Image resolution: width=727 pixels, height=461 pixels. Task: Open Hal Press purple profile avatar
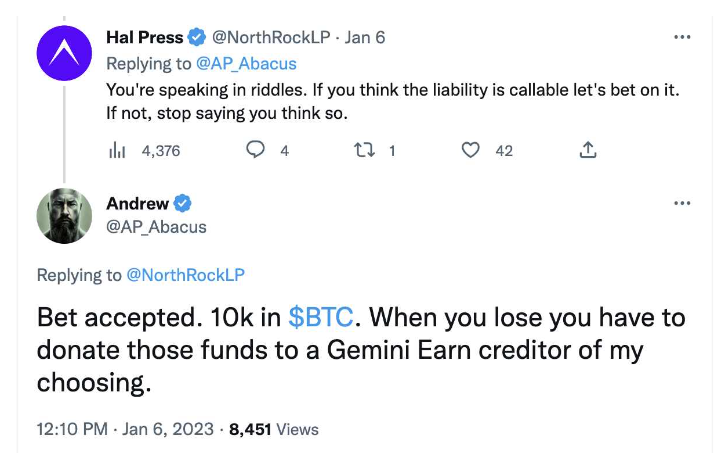pos(64,53)
